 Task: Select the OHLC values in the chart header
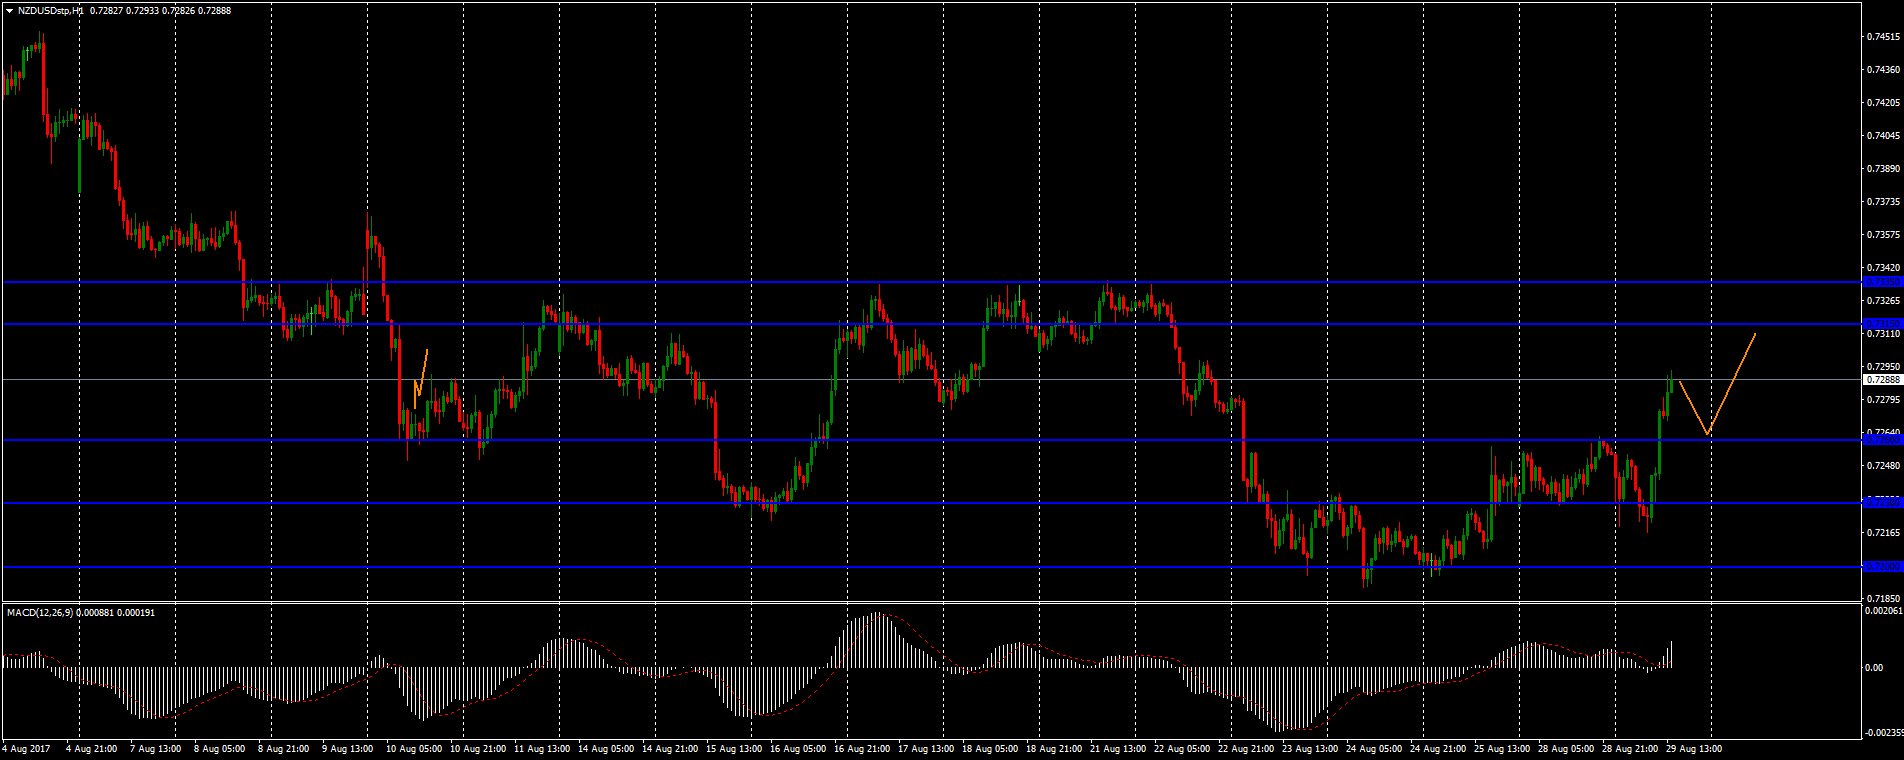pos(161,9)
